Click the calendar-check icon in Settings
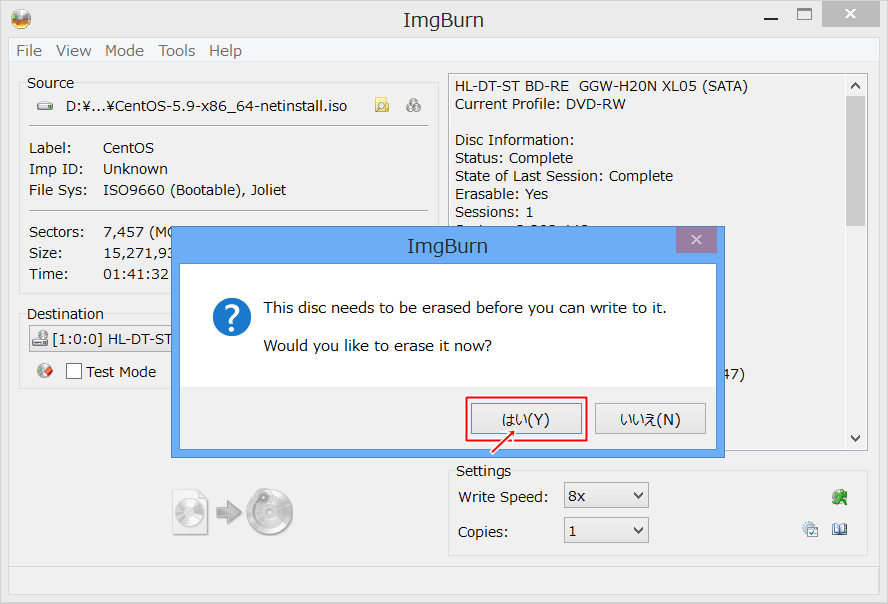 (810, 530)
